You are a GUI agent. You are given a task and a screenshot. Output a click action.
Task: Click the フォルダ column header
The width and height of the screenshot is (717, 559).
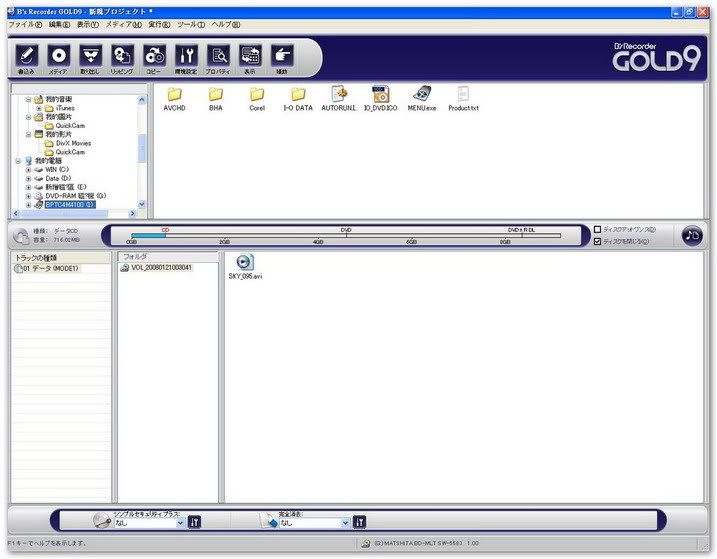[167, 257]
